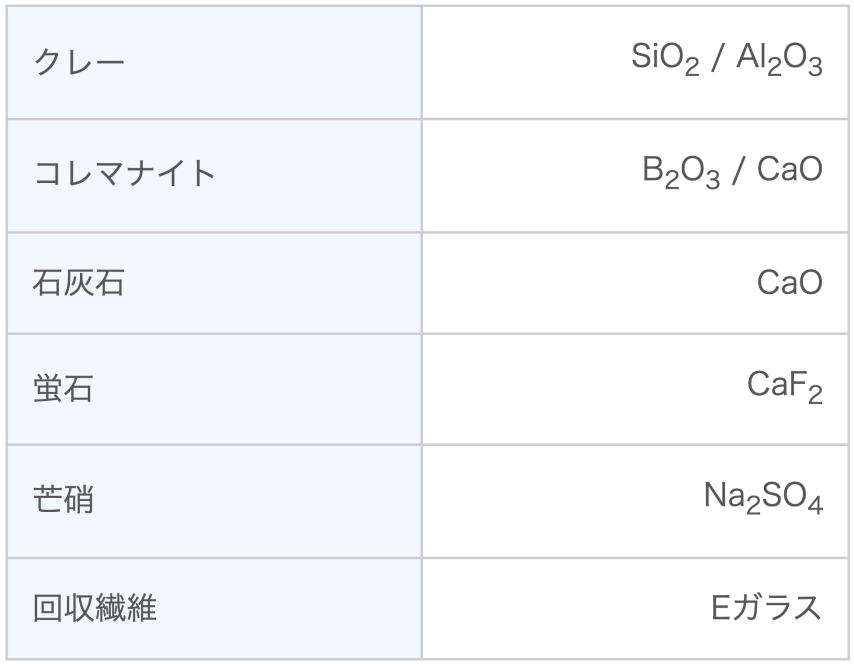854x664 pixels.
Task: Click the SiO2 text in clay row
Action: (665, 59)
